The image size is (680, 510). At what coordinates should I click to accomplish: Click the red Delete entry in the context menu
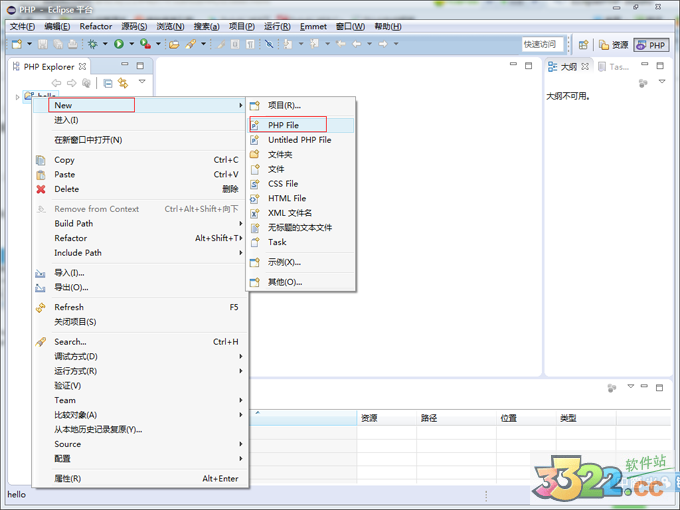click(67, 189)
